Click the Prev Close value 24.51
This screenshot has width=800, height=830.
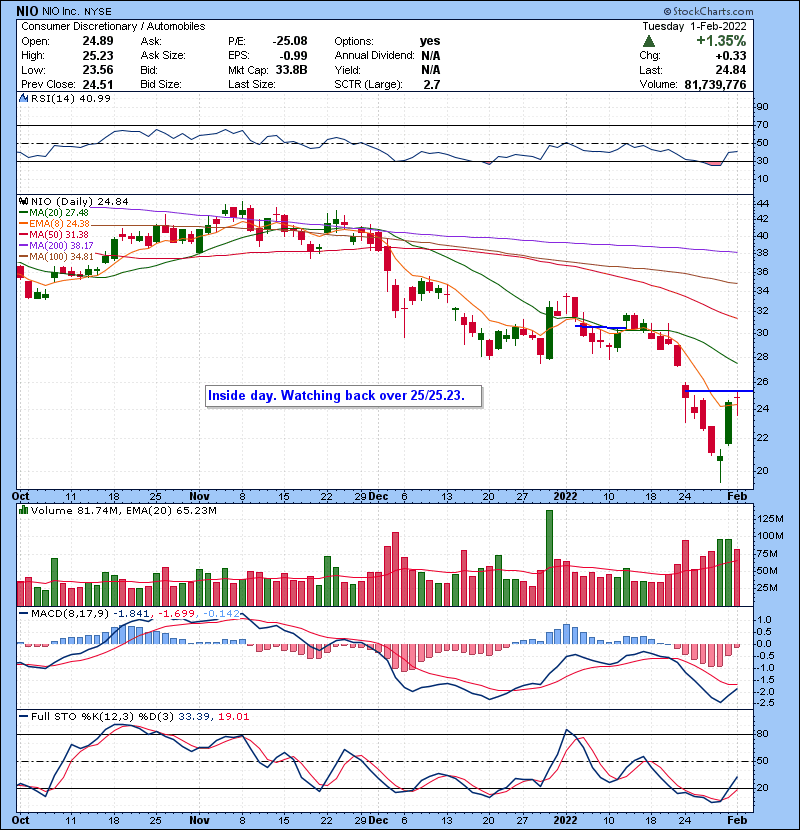click(97, 84)
